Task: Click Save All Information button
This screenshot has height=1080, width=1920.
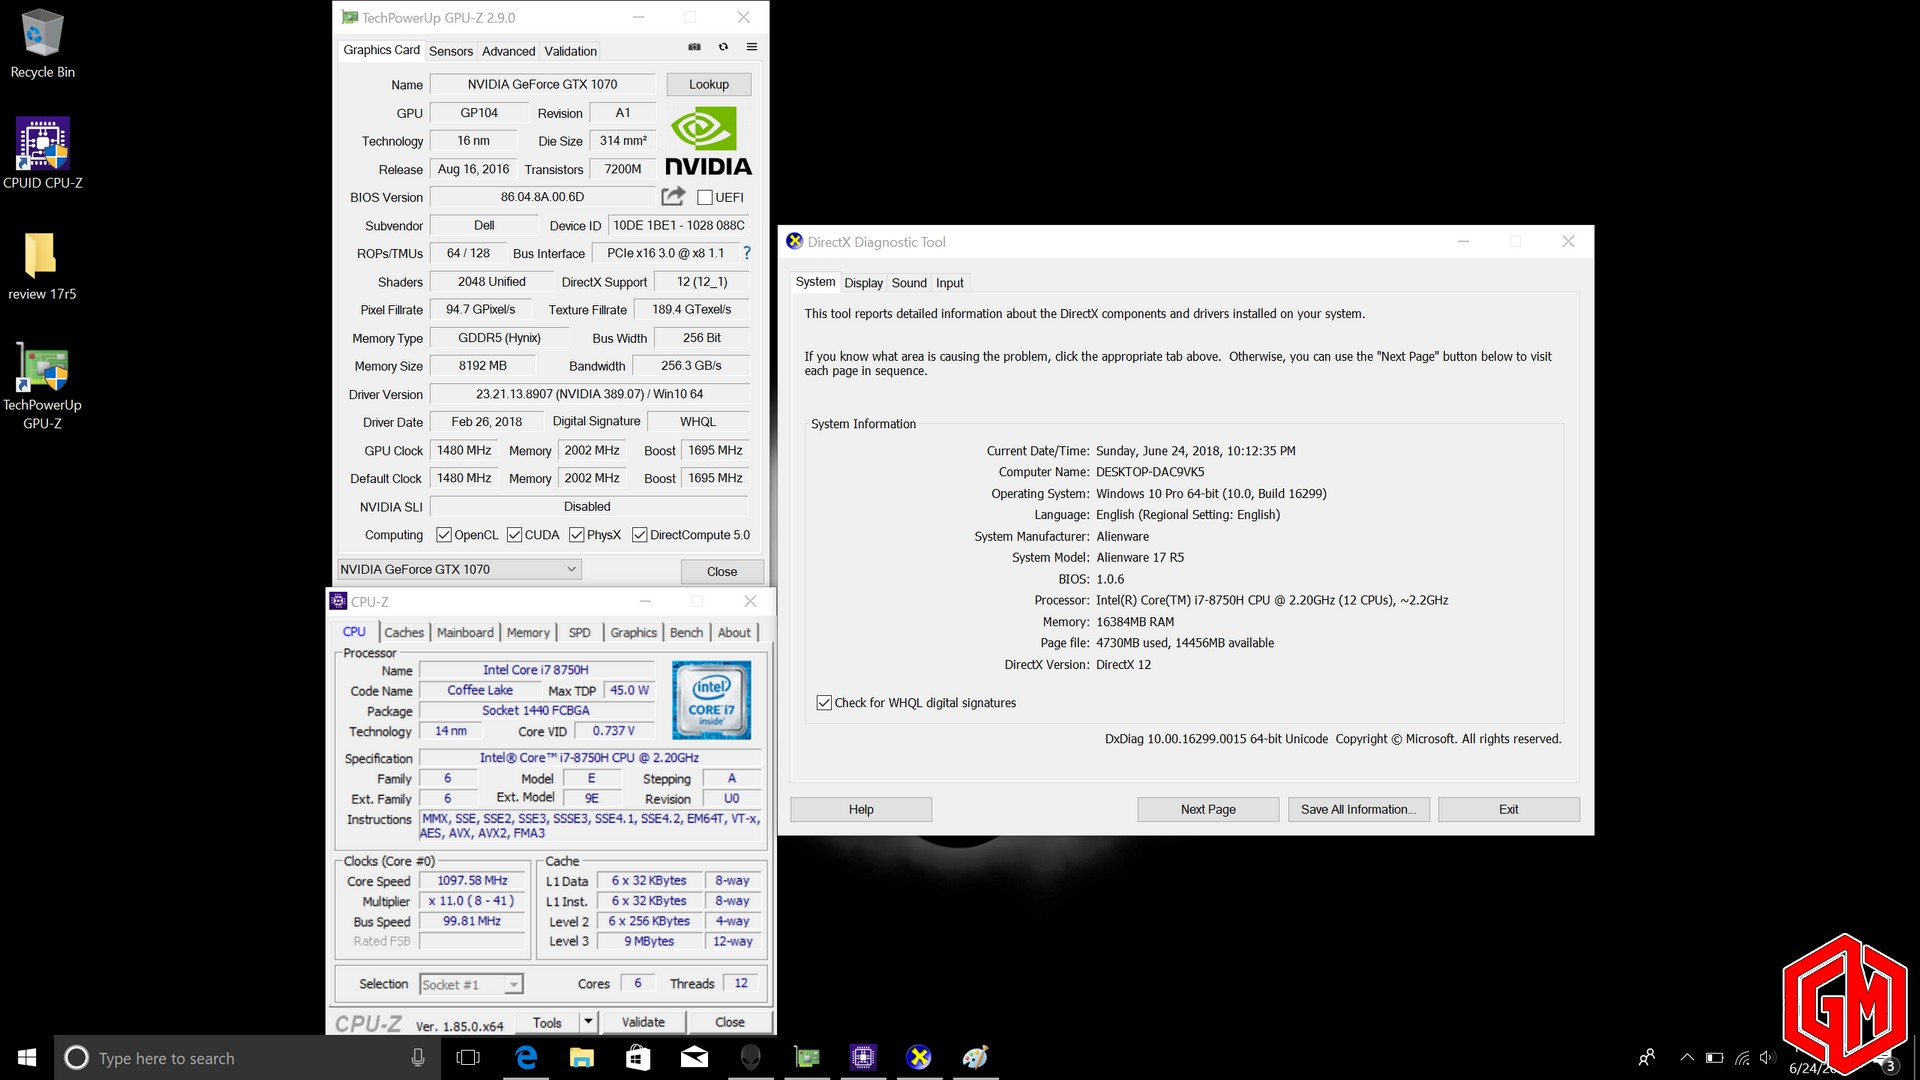Action: pyautogui.click(x=1358, y=809)
